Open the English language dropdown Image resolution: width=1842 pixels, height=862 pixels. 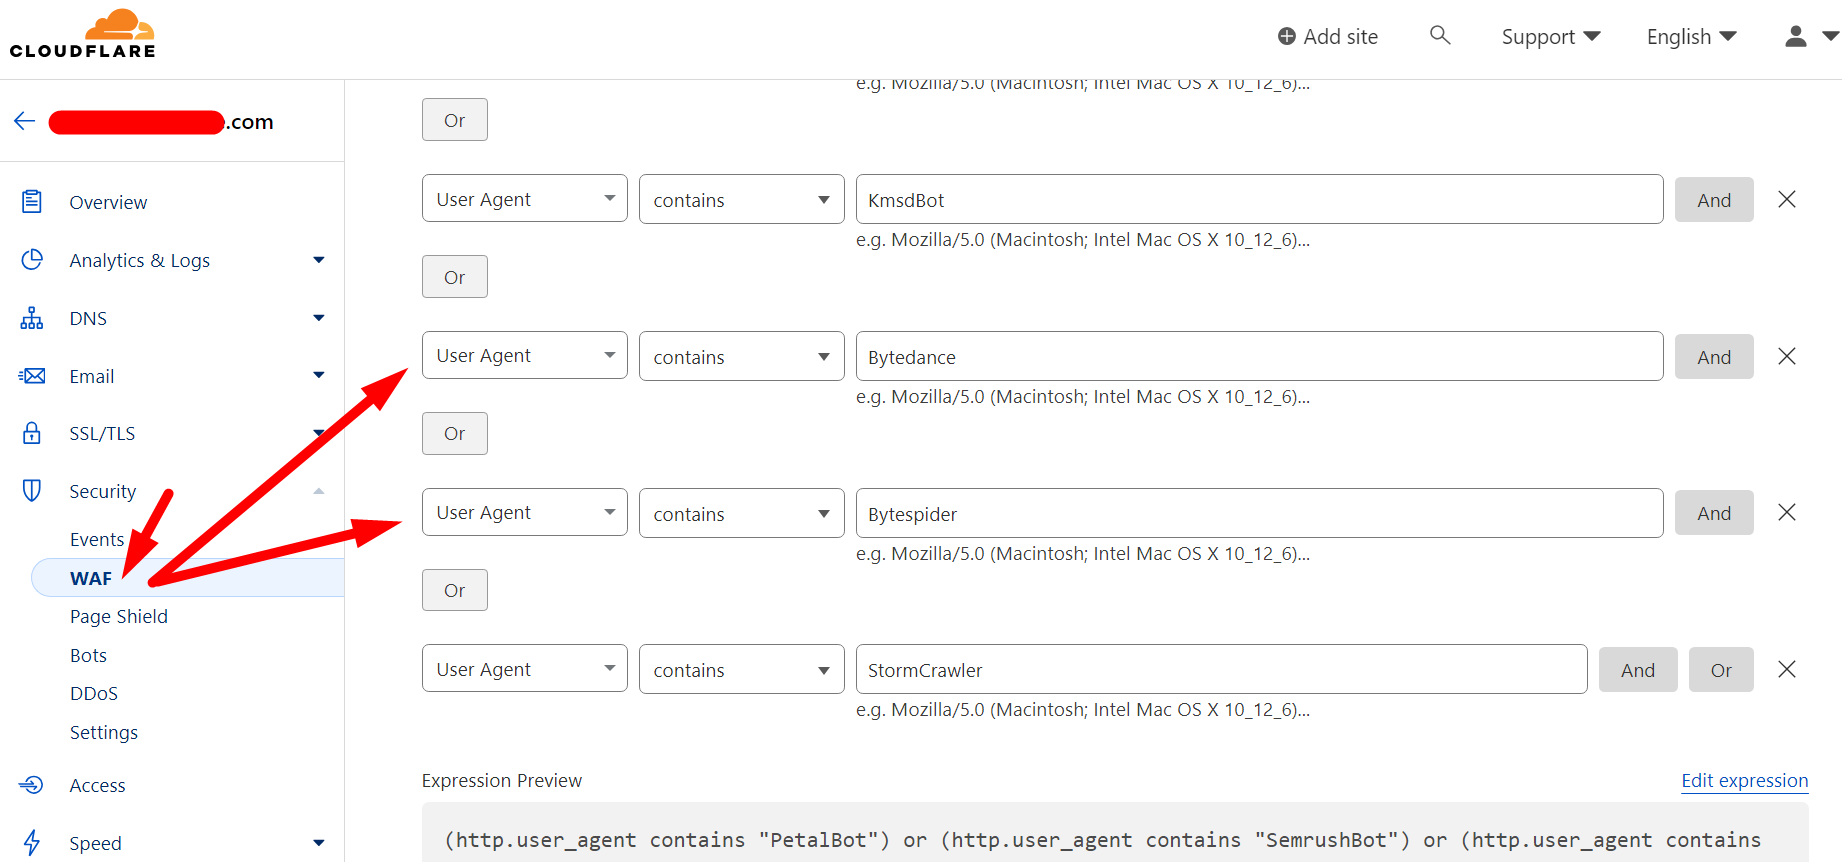point(1692,36)
